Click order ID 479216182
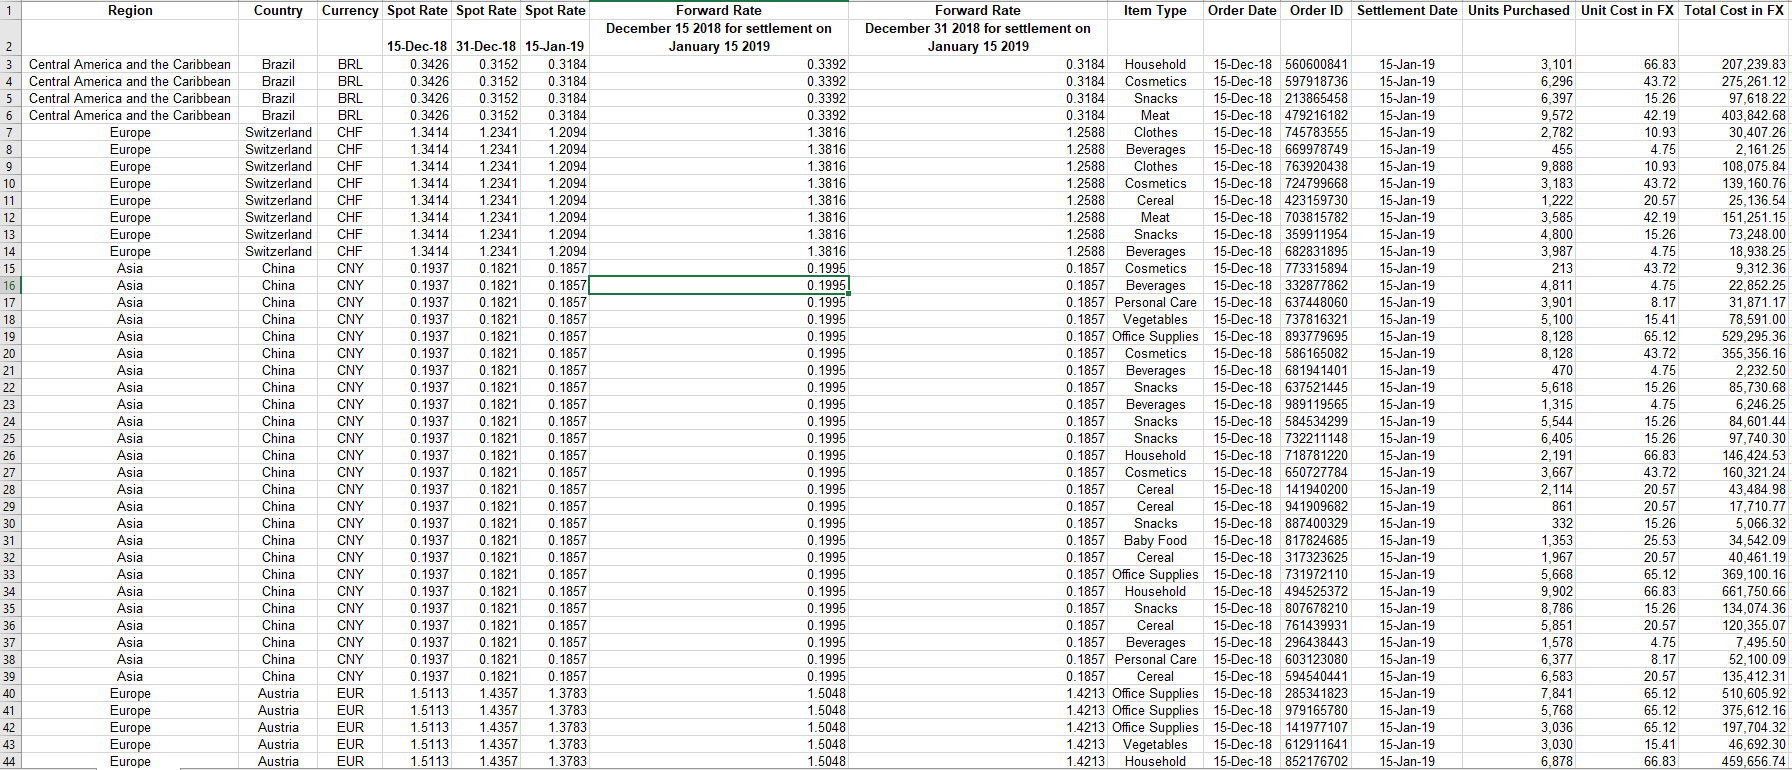 [1316, 116]
